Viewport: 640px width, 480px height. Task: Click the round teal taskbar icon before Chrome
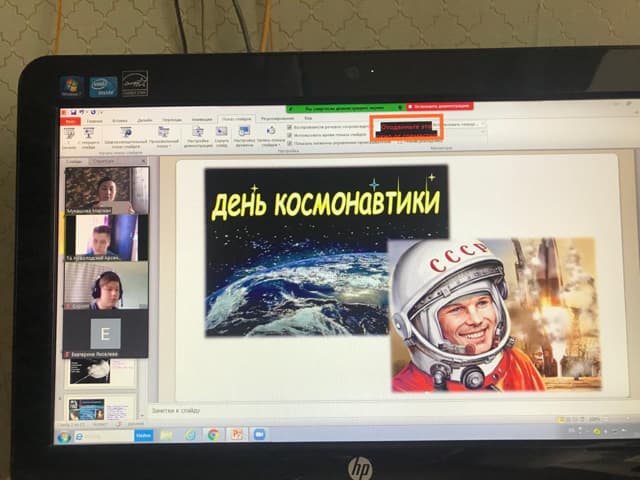[190, 435]
